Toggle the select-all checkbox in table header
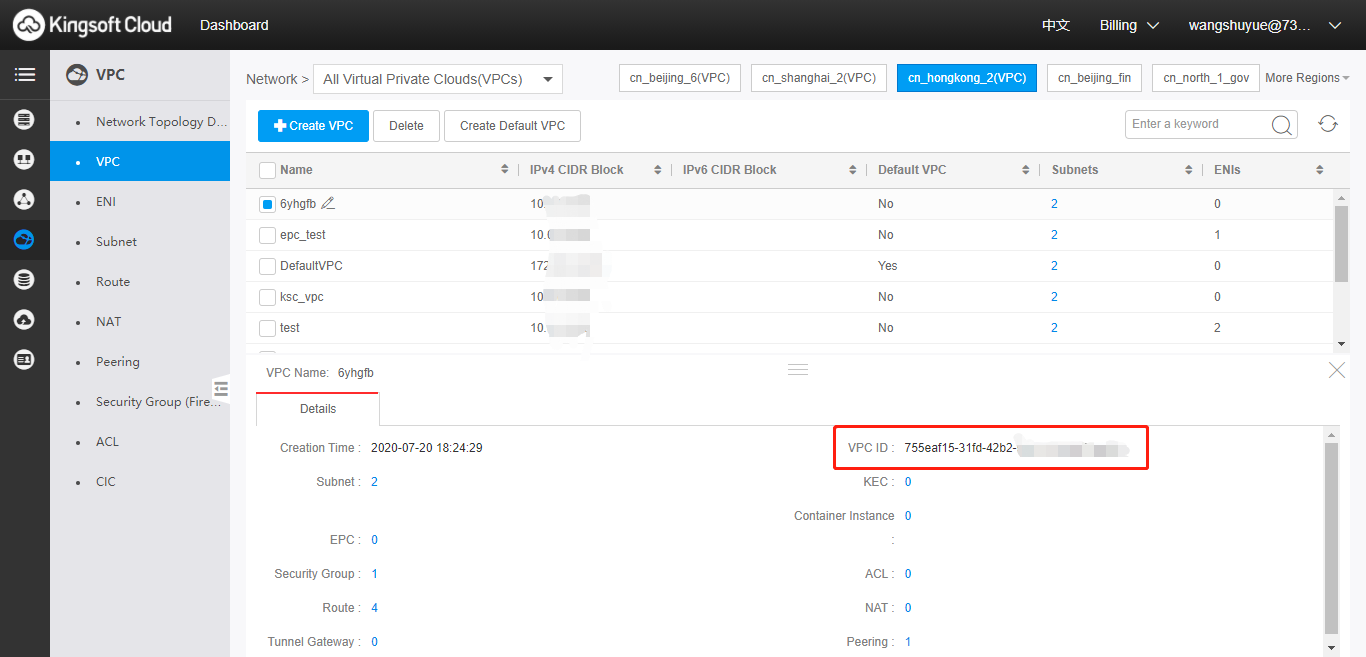 267,170
